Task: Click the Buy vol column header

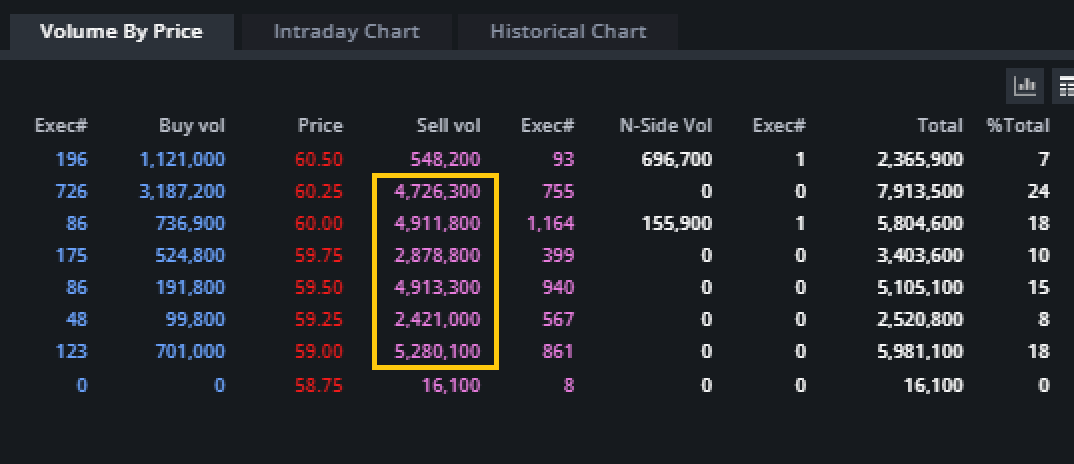Action: (192, 126)
